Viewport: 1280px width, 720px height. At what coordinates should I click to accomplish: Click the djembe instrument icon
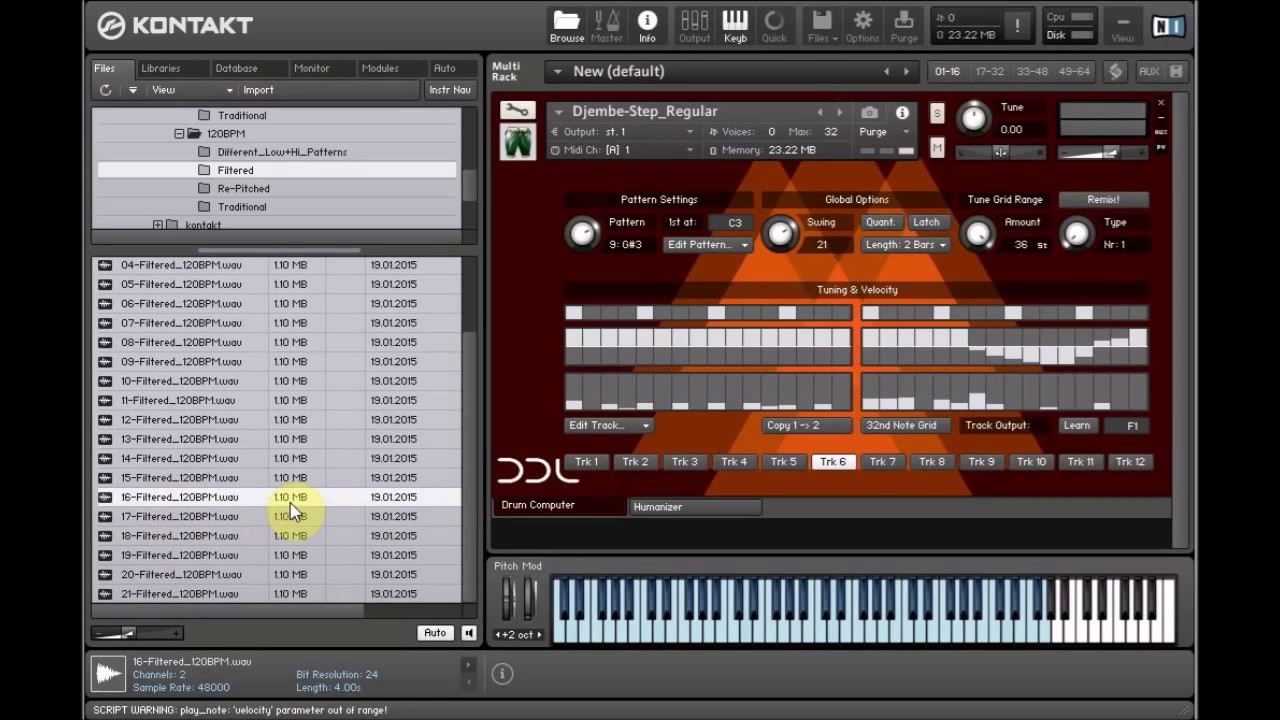517,142
